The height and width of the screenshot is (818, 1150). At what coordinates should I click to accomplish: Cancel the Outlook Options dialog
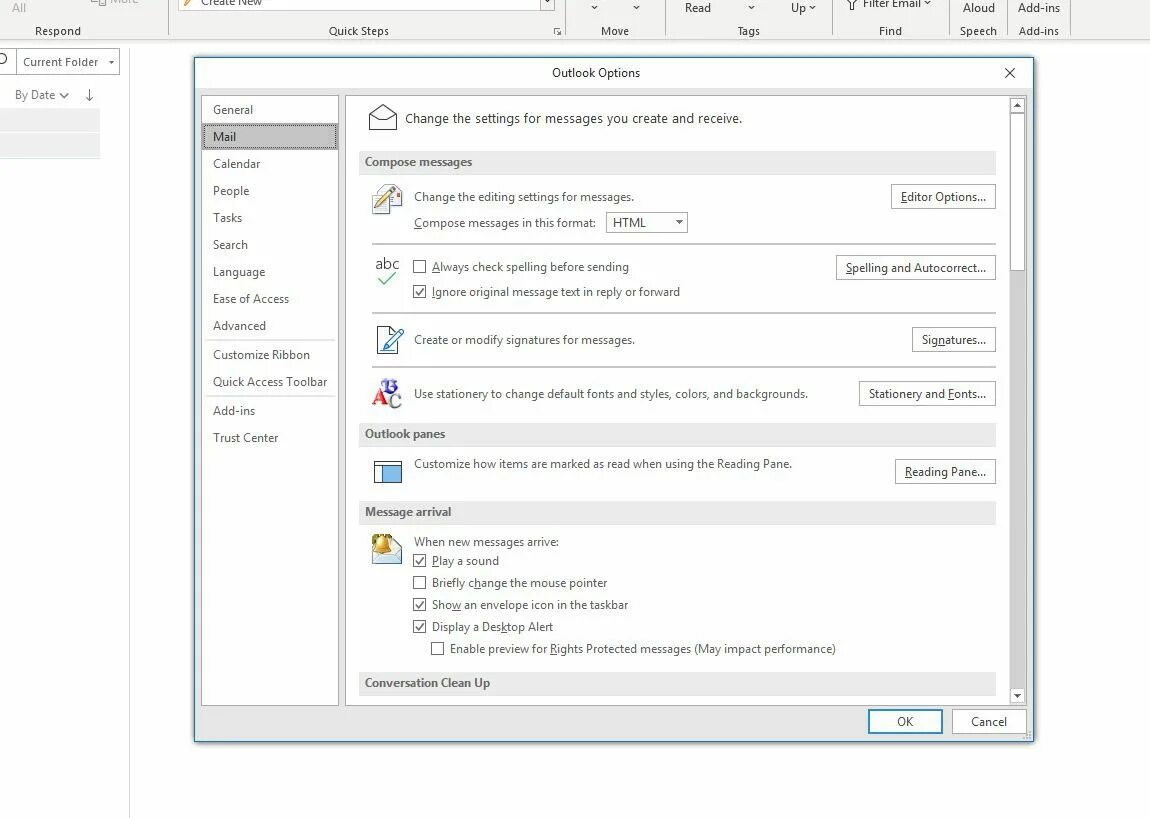(x=989, y=722)
